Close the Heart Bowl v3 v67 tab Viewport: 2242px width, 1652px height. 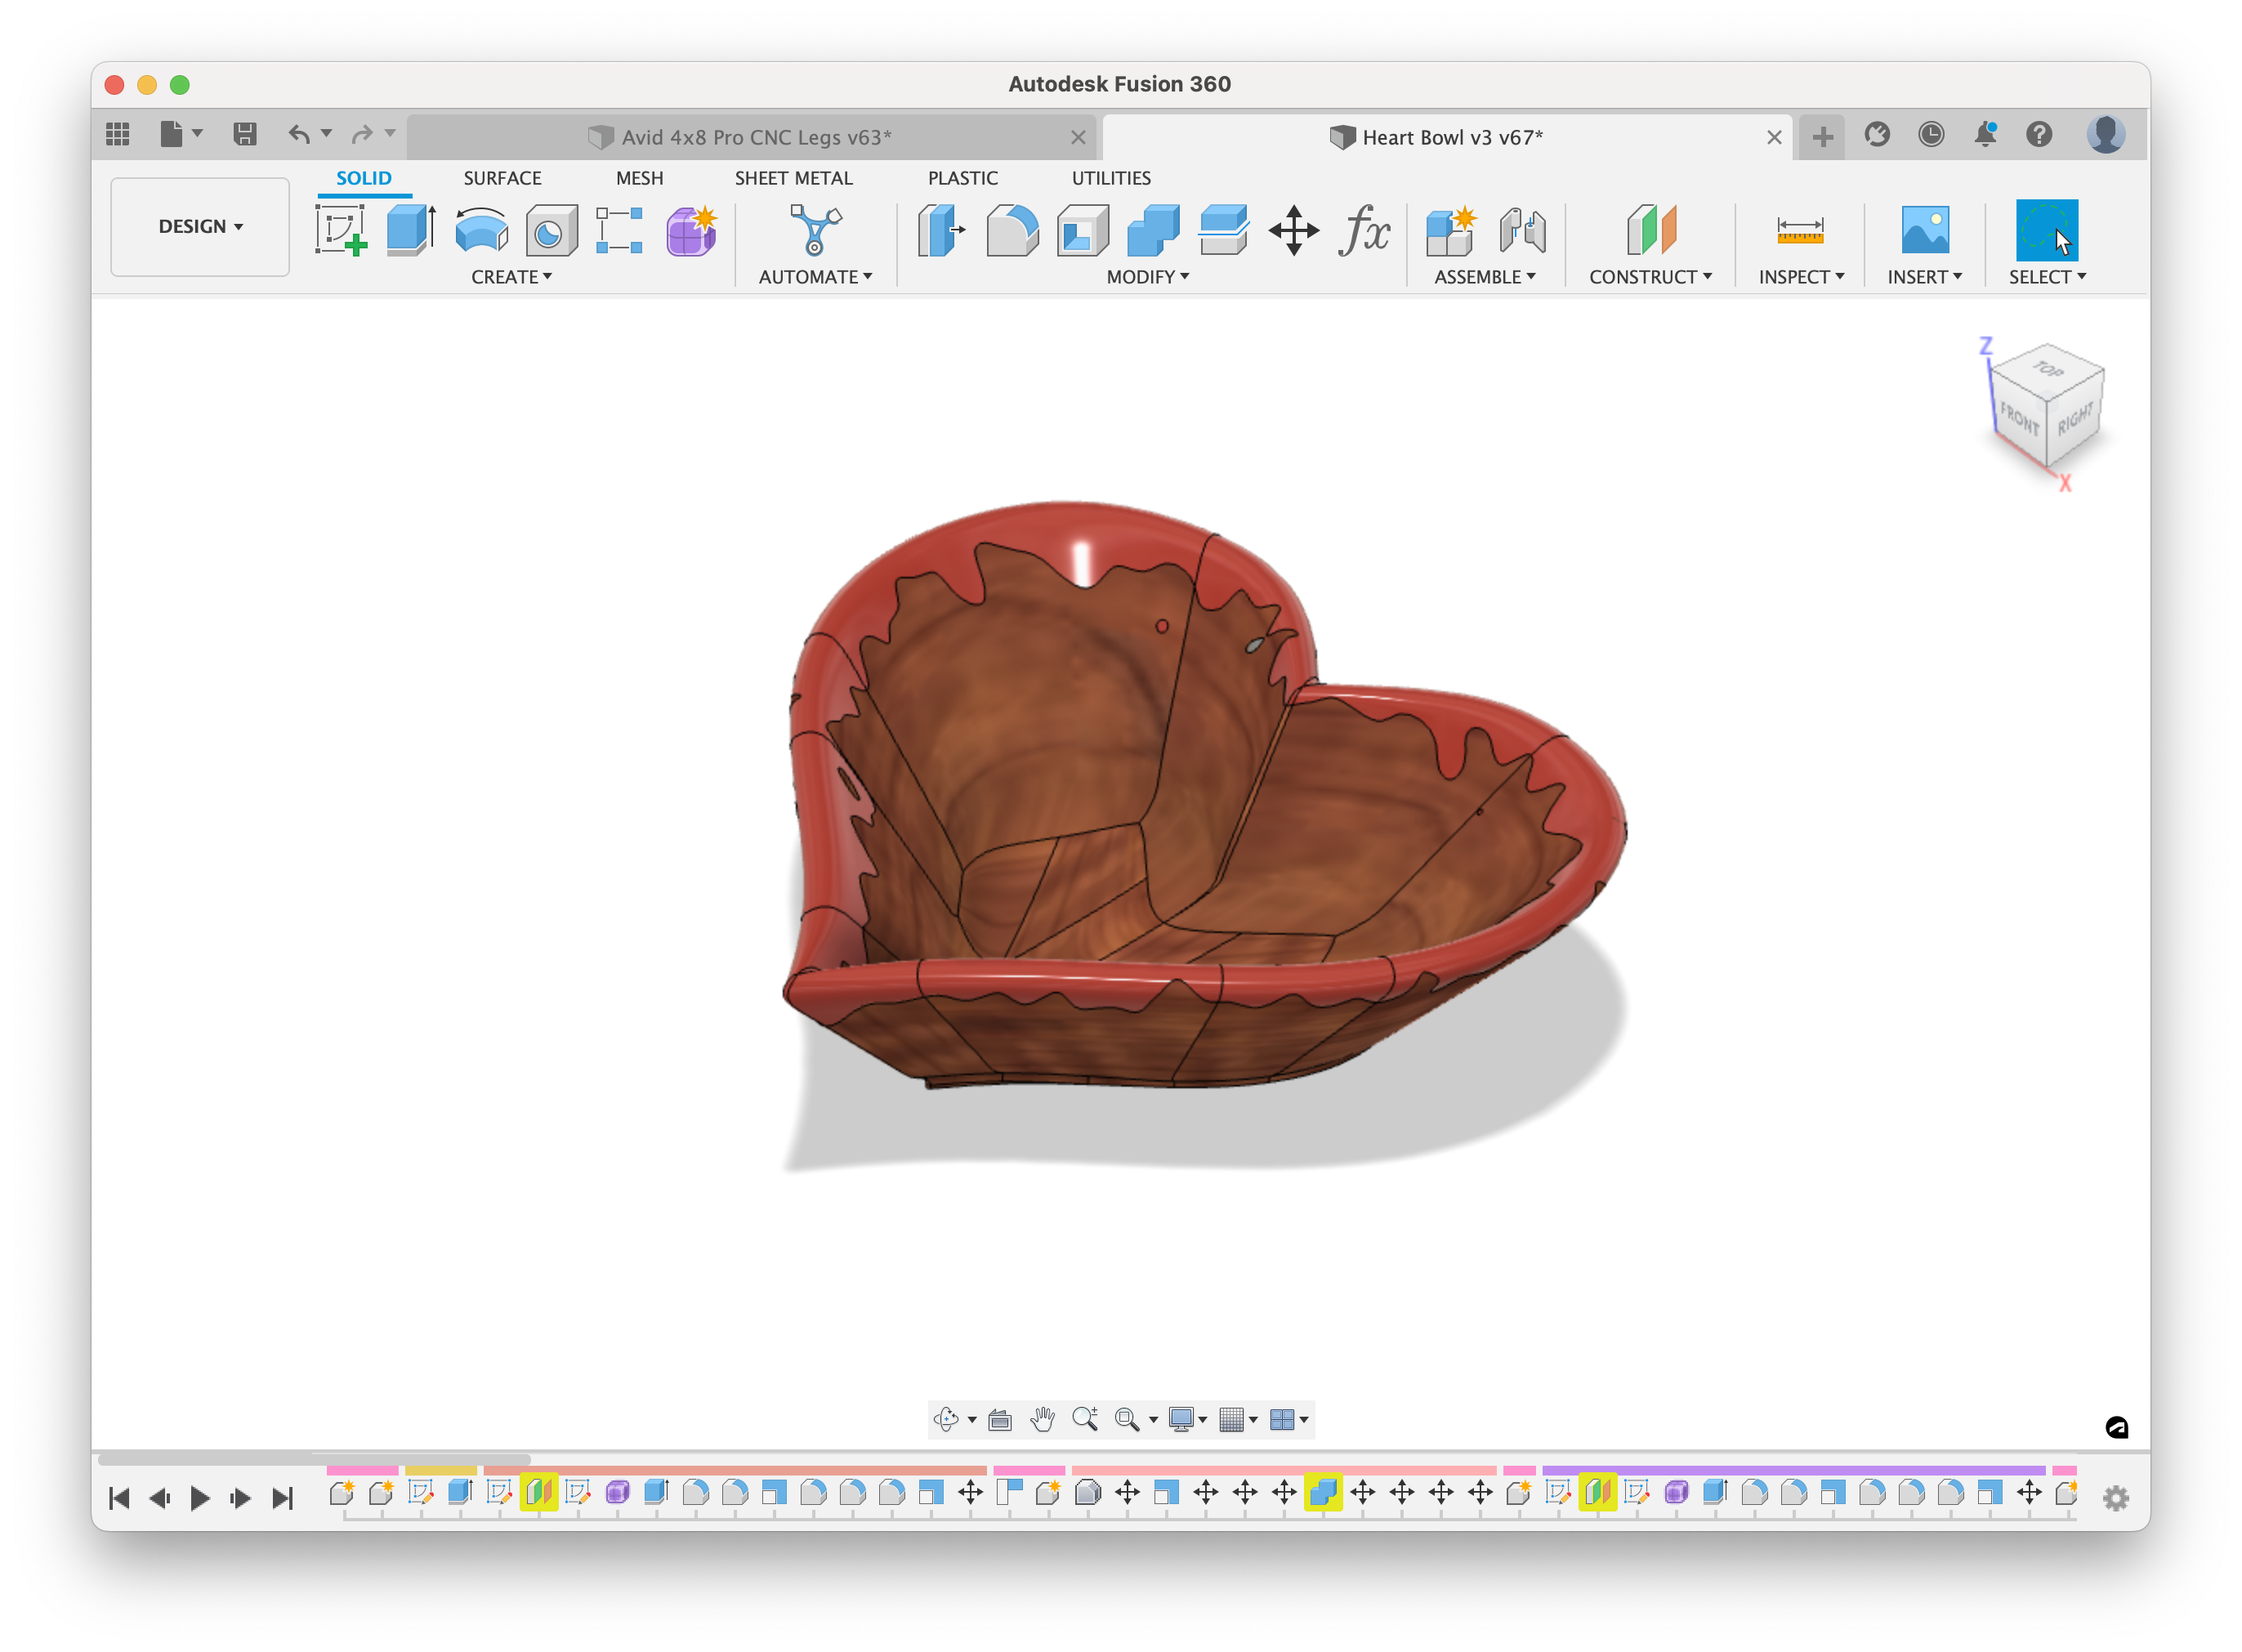pos(1773,137)
